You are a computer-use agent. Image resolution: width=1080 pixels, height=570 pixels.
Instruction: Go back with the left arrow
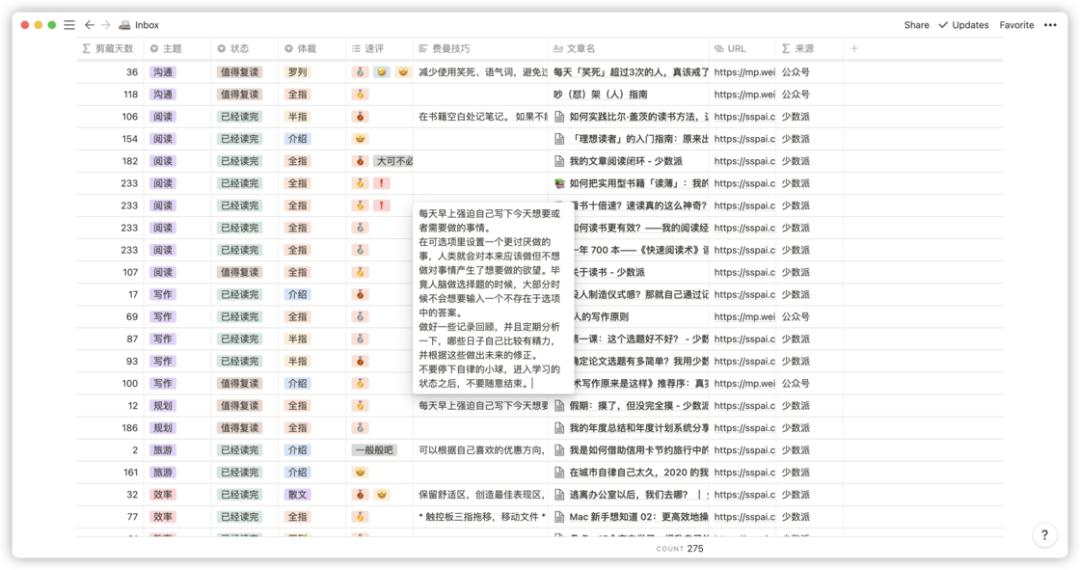(89, 25)
